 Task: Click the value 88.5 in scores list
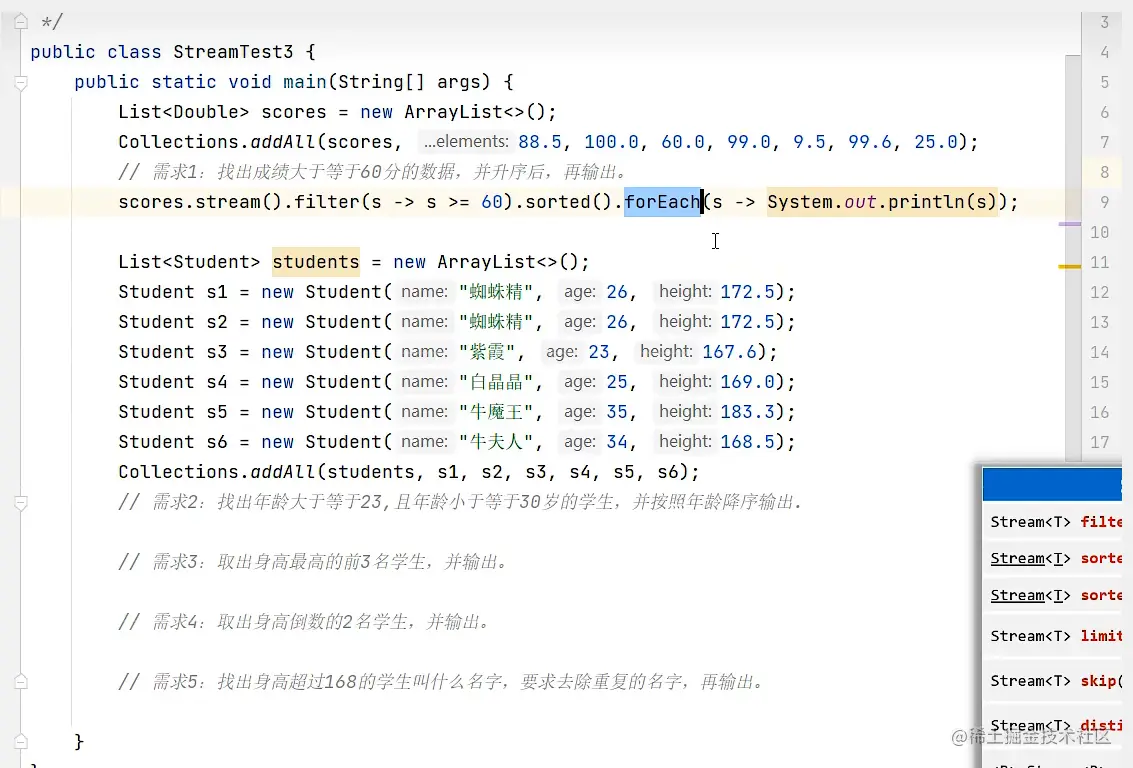tap(540, 142)
